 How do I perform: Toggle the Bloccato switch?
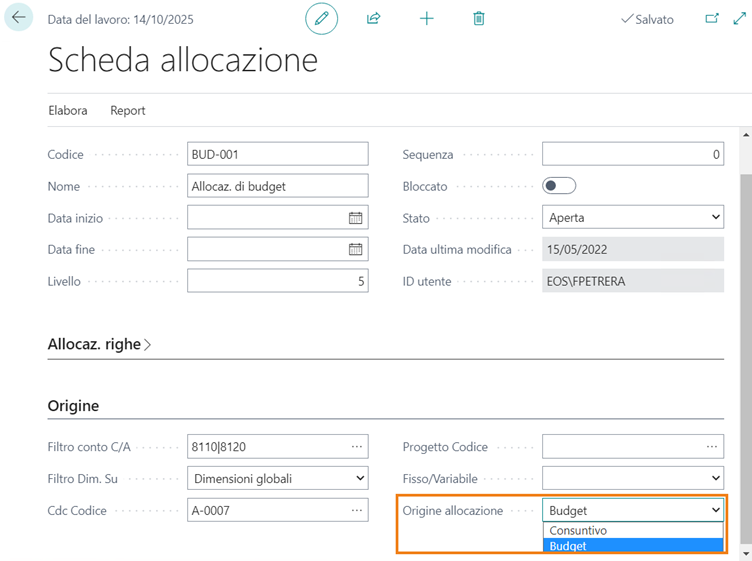(559, 186)
